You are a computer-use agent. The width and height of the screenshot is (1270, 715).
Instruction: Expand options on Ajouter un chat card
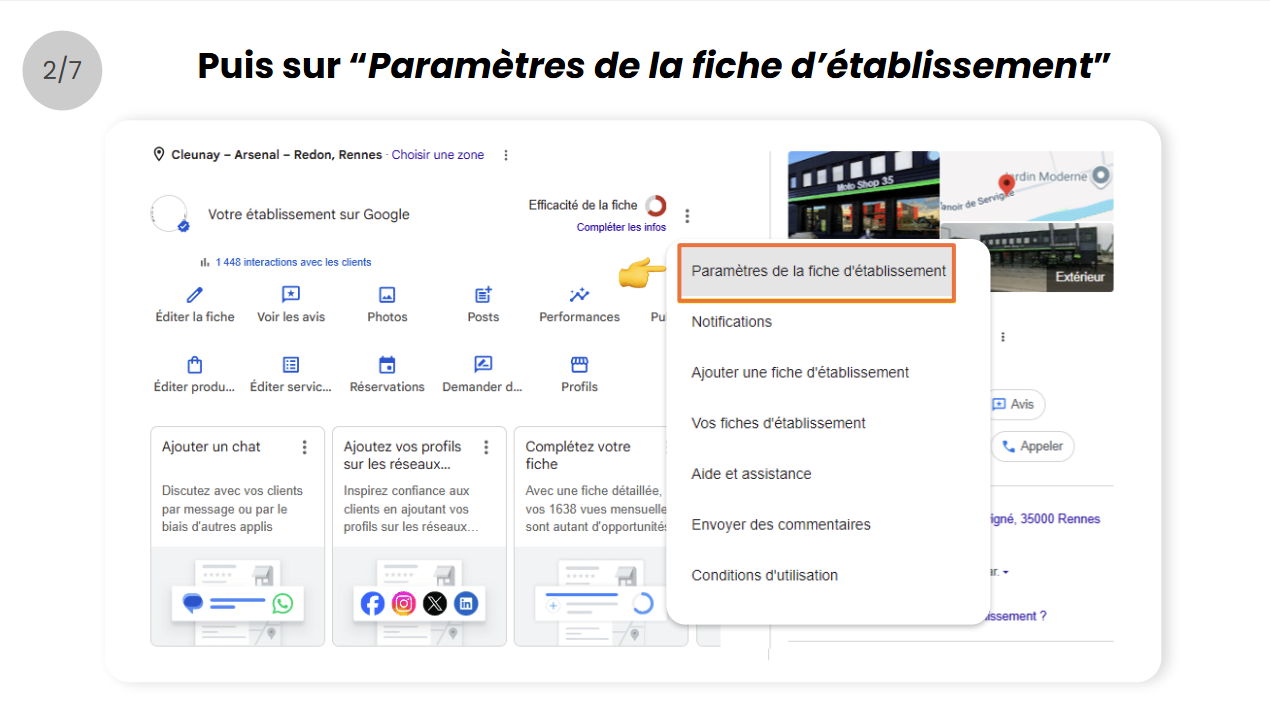pos(305,448)
